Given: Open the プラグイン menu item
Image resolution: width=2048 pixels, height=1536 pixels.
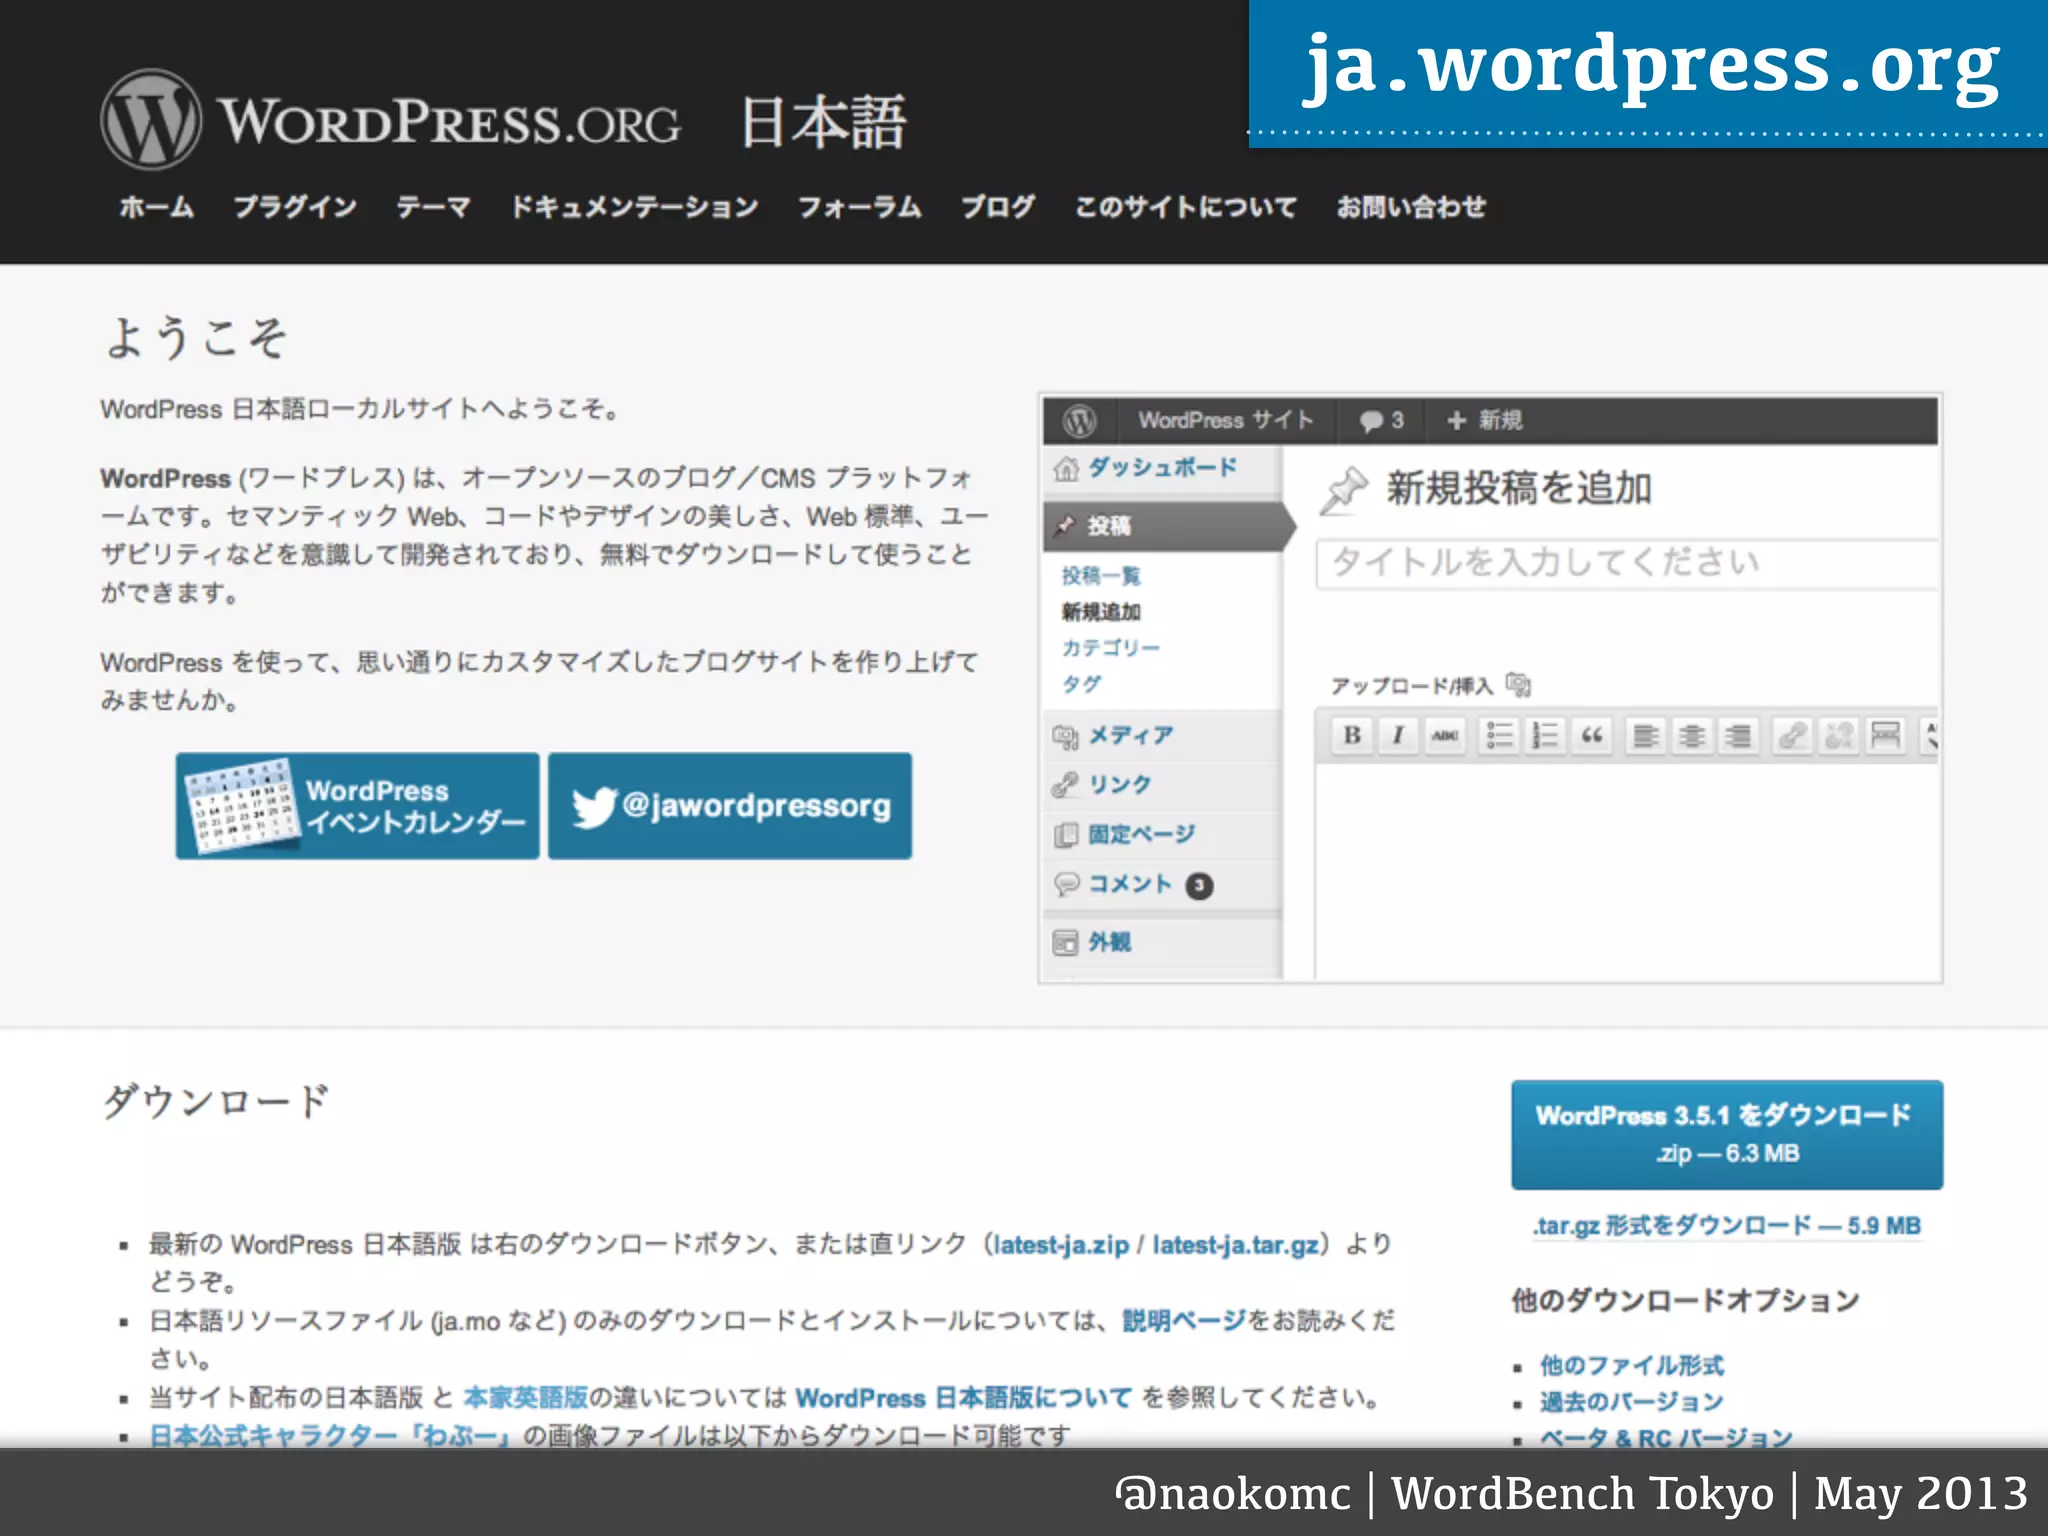Looking at the screenshot, I should (x=295, y=207).
